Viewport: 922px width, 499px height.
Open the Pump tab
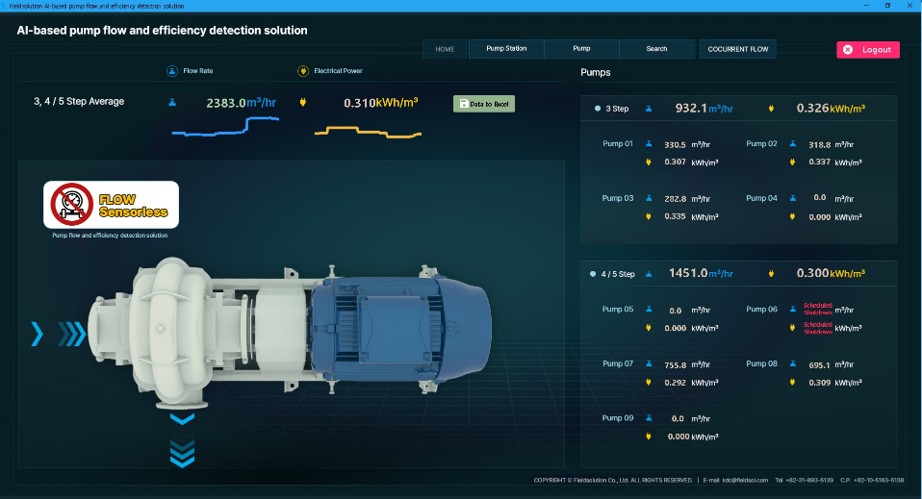[x=582, y=49]
